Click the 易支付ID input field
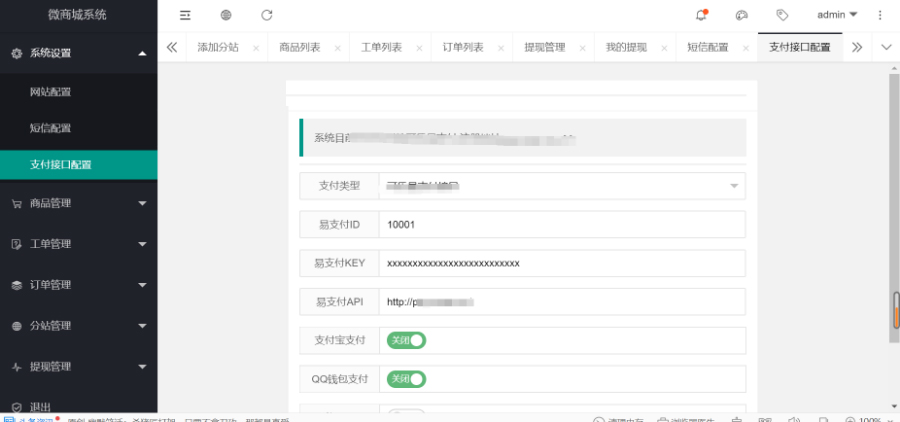Screen dimensions: 900x422 tap(562, 224)
